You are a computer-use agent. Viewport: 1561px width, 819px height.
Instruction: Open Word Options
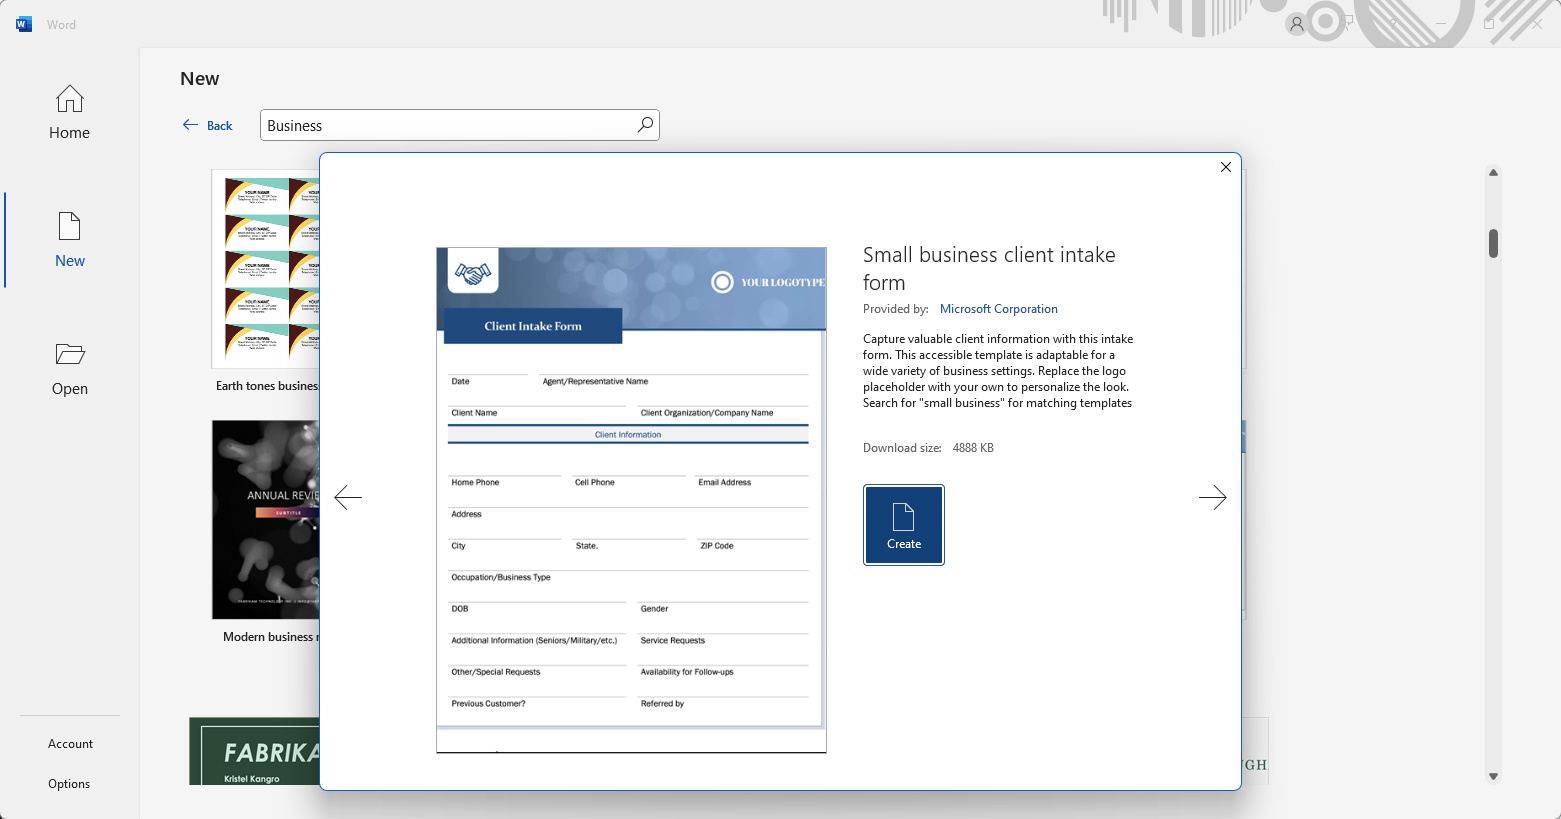pyautogui.click(x=69, y=784)
